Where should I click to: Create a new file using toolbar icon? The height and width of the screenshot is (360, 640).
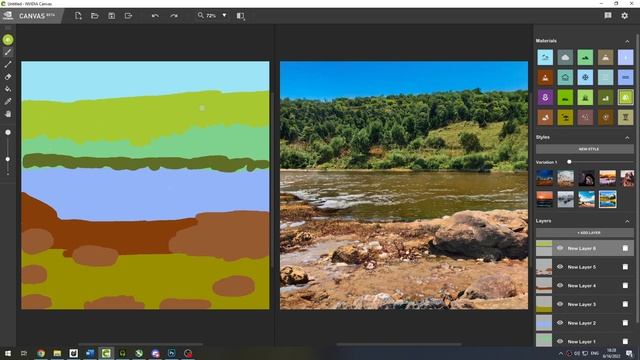click(78, 16)
